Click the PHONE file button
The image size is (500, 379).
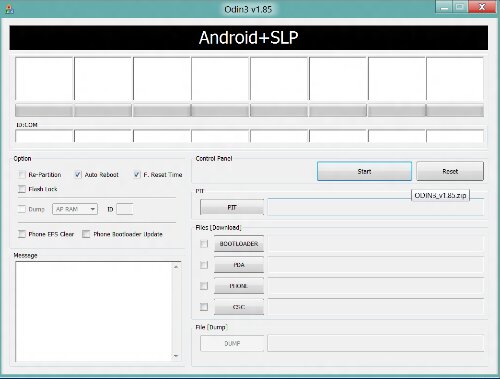[239, 286]
